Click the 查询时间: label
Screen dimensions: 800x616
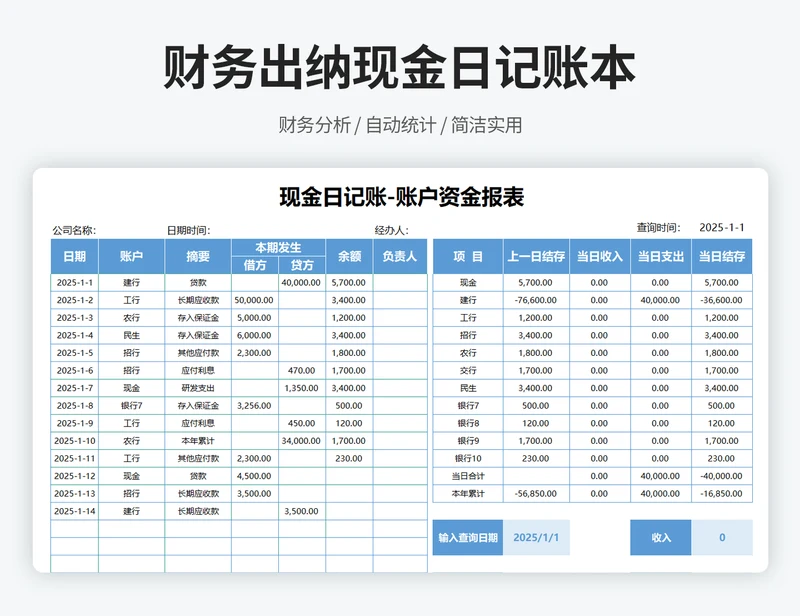pos(658,228)
